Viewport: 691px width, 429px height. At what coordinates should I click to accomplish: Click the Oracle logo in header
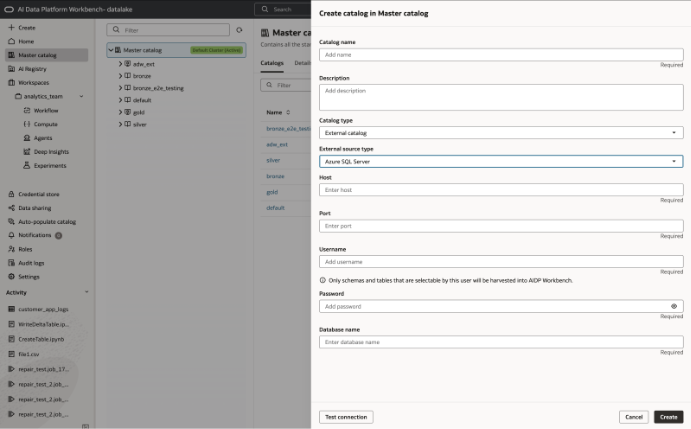tap(9, 9)
